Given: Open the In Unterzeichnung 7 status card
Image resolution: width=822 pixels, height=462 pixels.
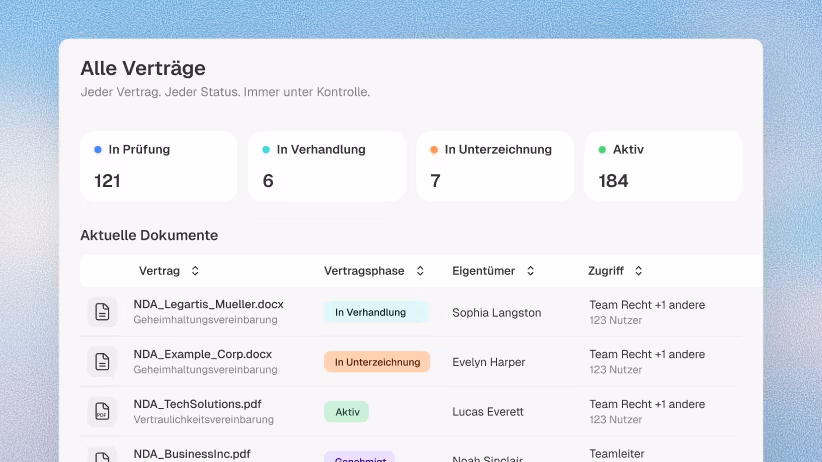Looking at the screenshot, I should pos(495,166).
